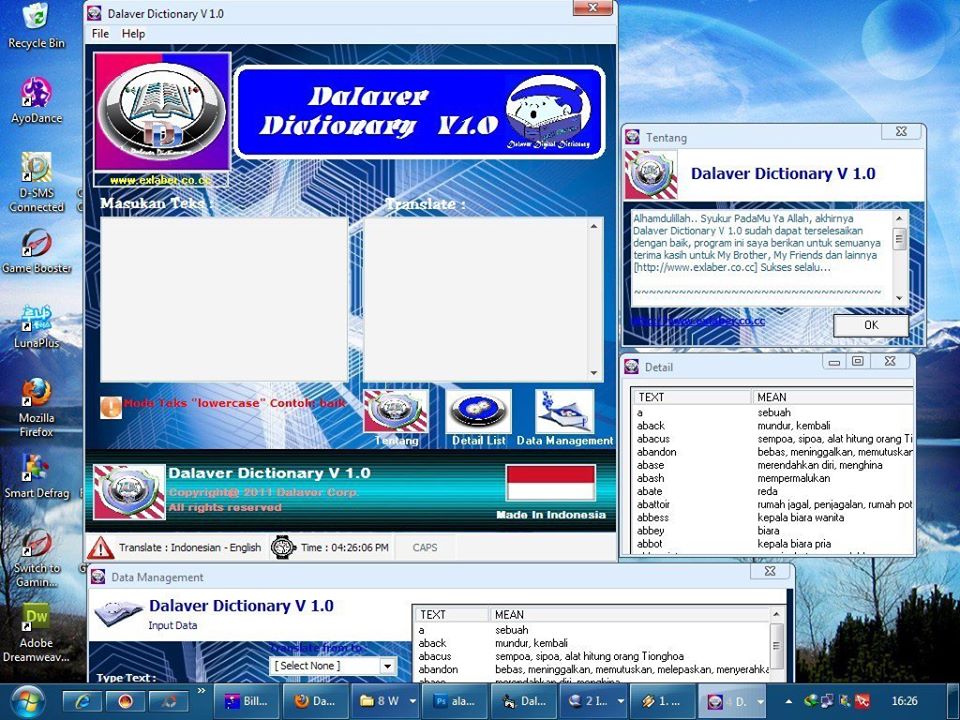Click the warning triangle icon in status bar

[100, 547]
